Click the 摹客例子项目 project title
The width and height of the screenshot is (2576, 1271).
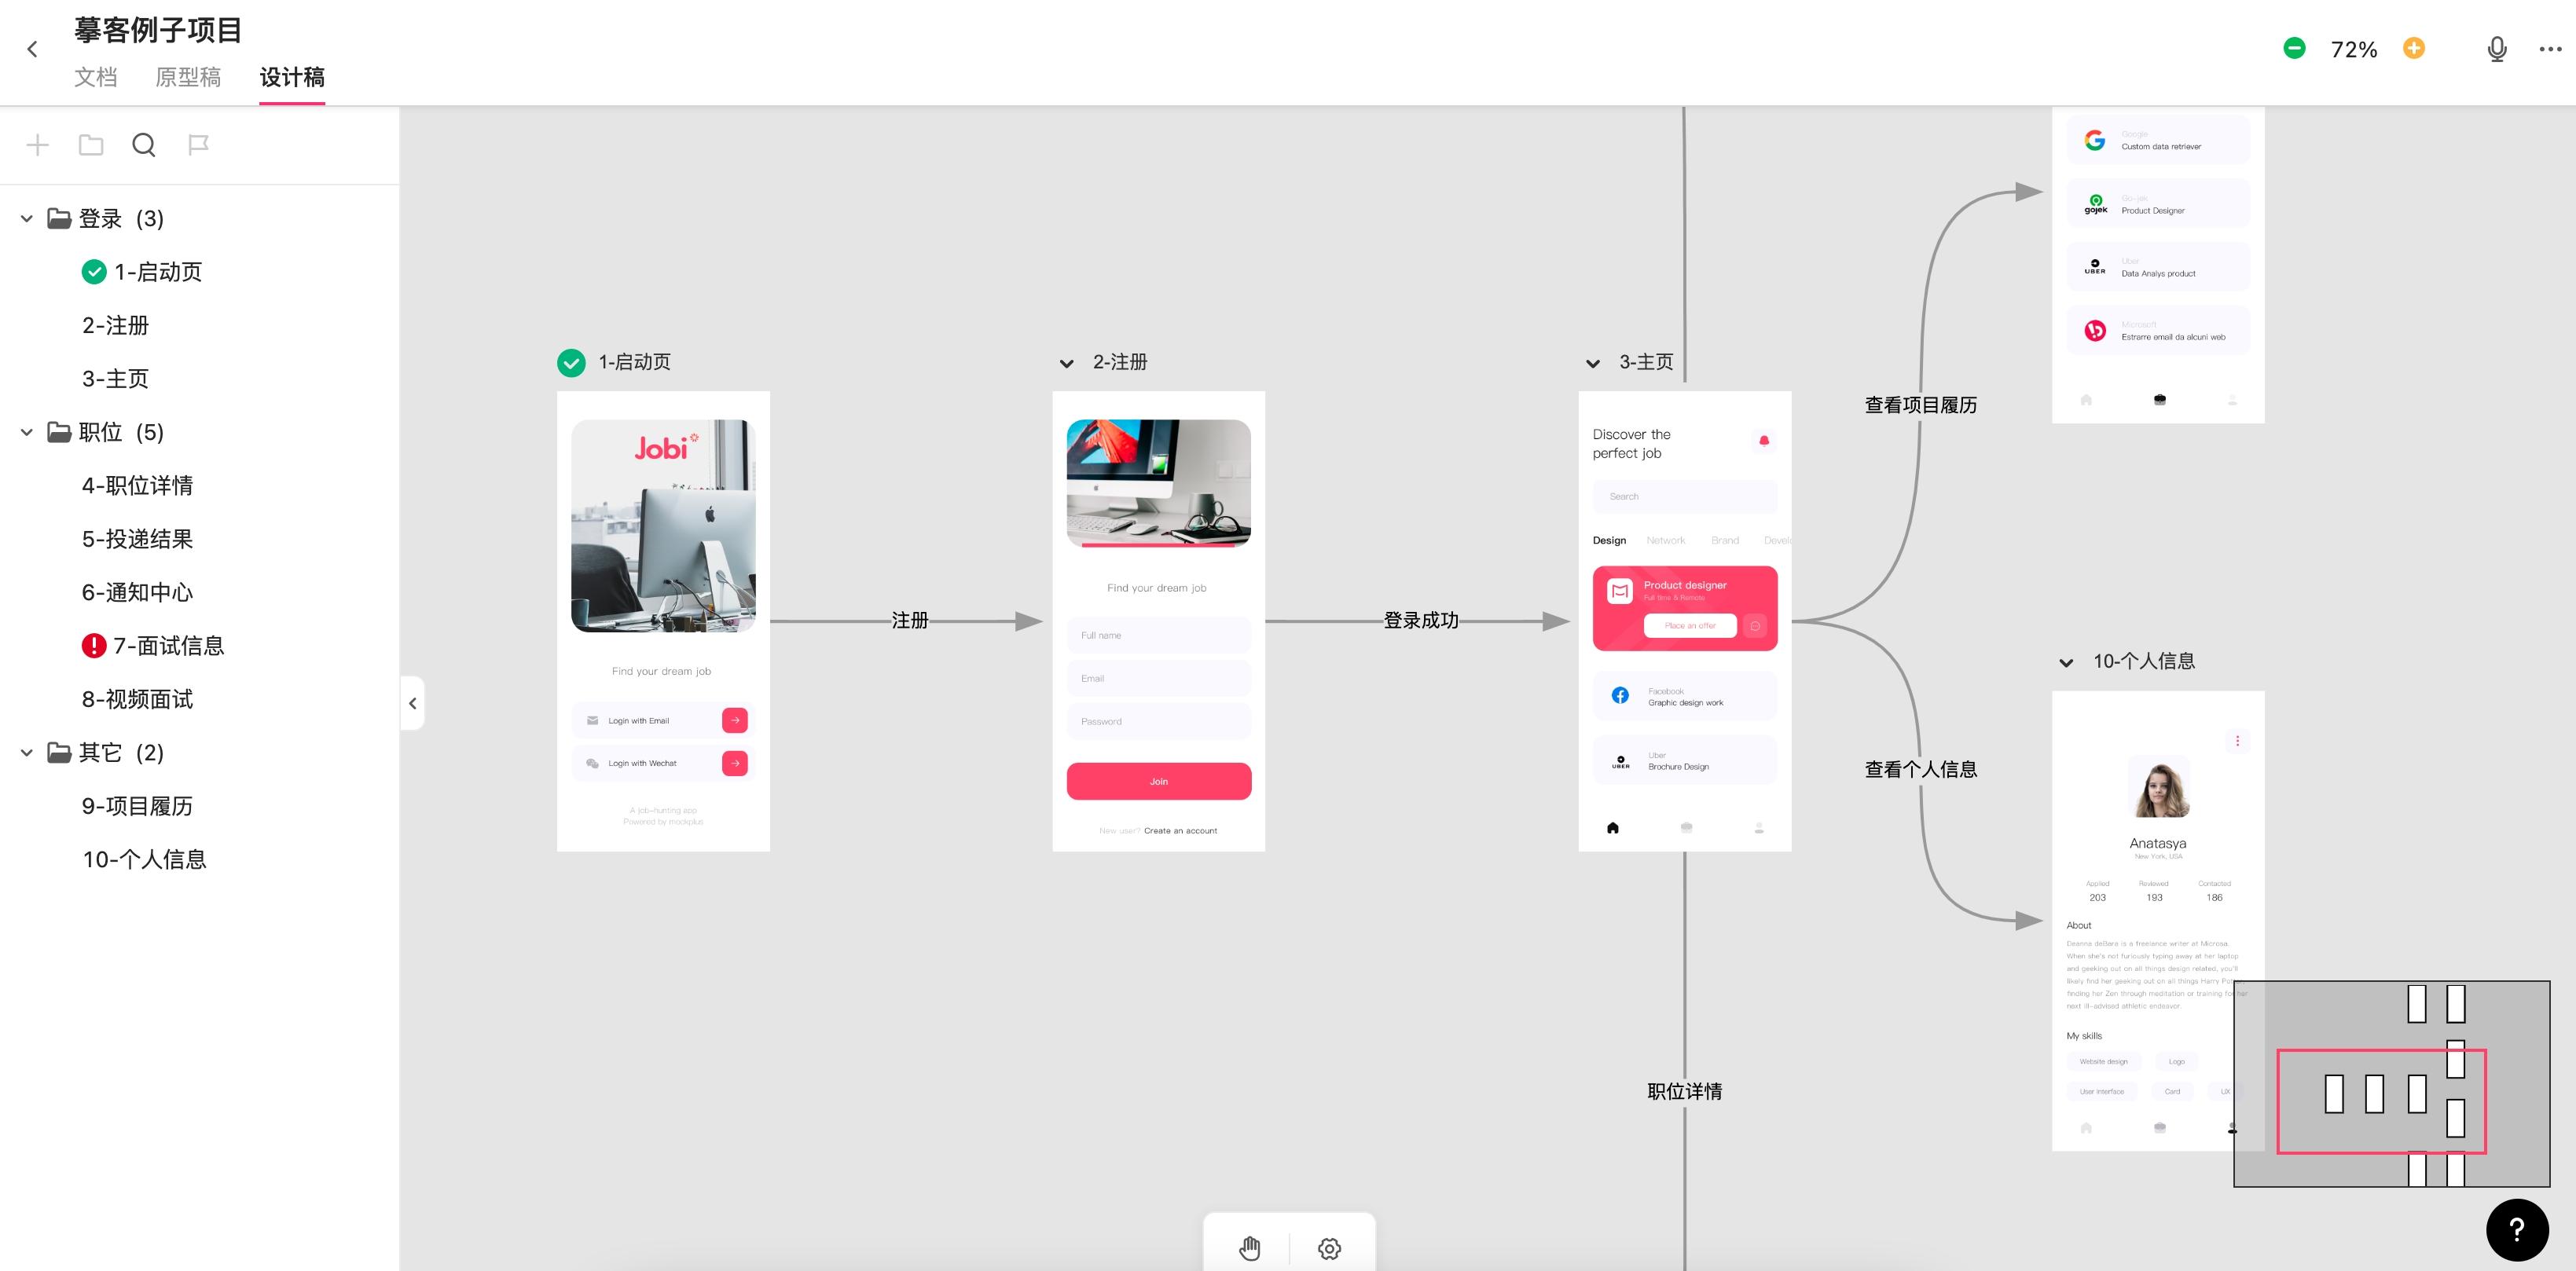pos(158,29)
